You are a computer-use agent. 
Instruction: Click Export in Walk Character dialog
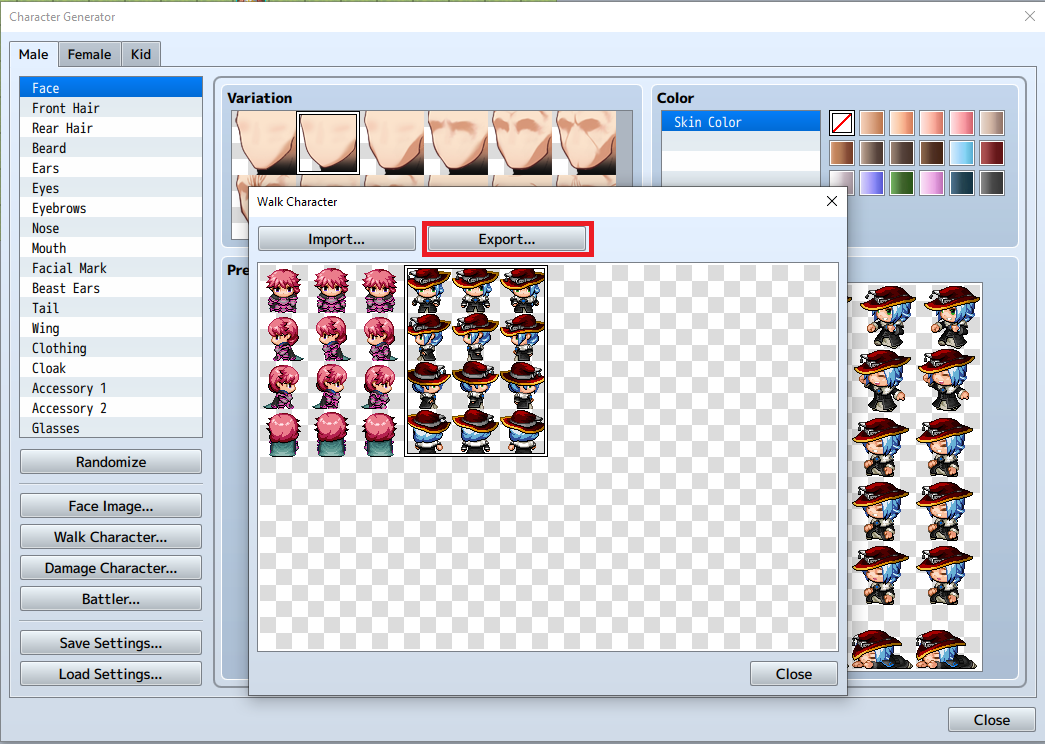click(x=507, y=239)
